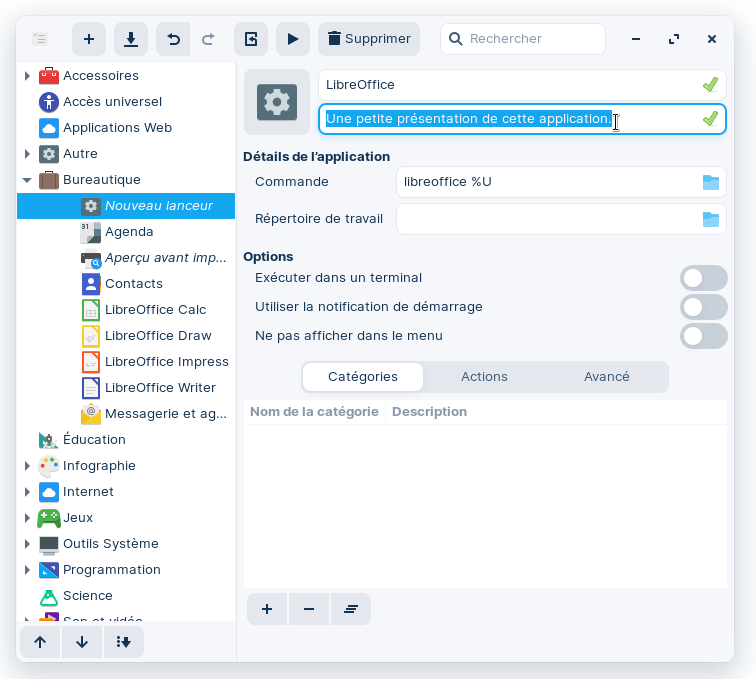Enable Exécuter dans un terminal switch
The image size is (756, 679).
pos(703,278)
